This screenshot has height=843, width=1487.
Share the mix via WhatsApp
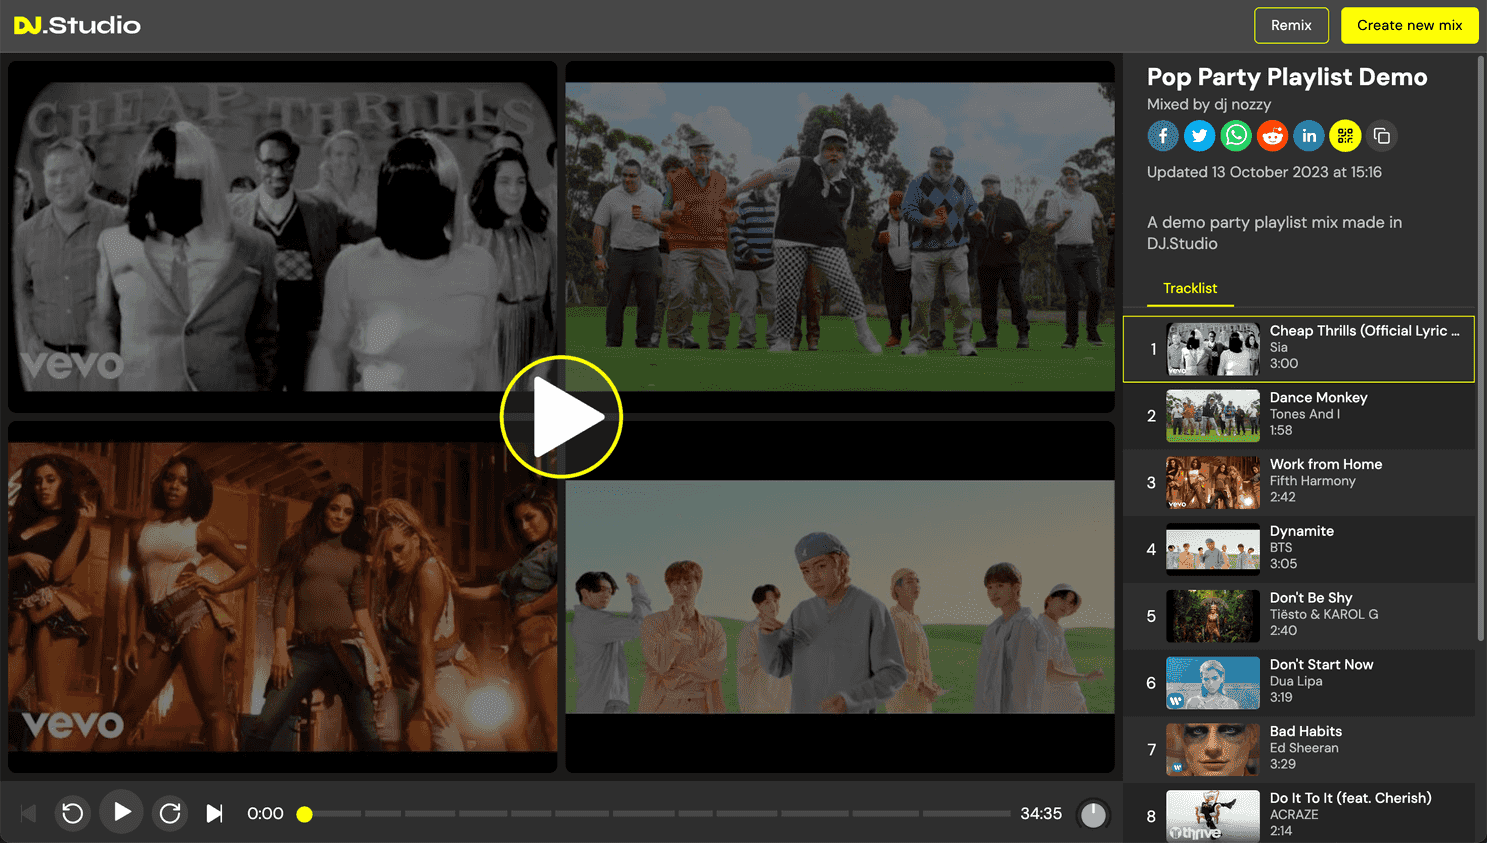[1236, 136]
